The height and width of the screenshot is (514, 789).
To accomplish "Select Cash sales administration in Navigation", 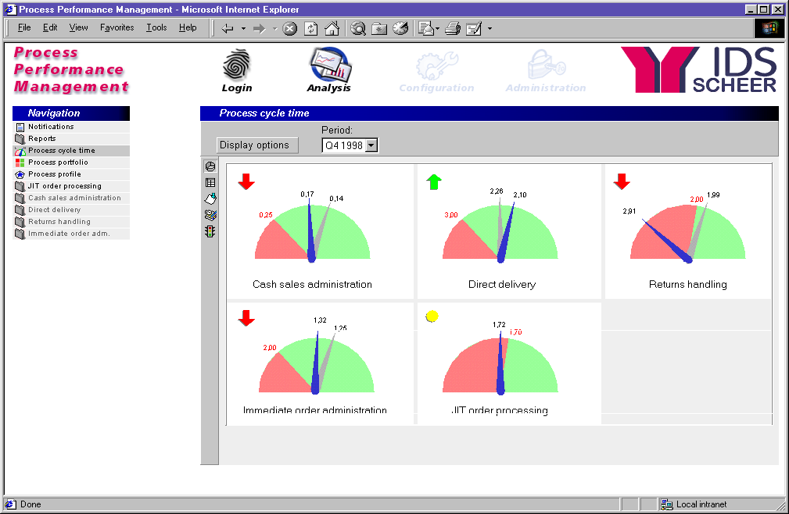I will point(74,198).
